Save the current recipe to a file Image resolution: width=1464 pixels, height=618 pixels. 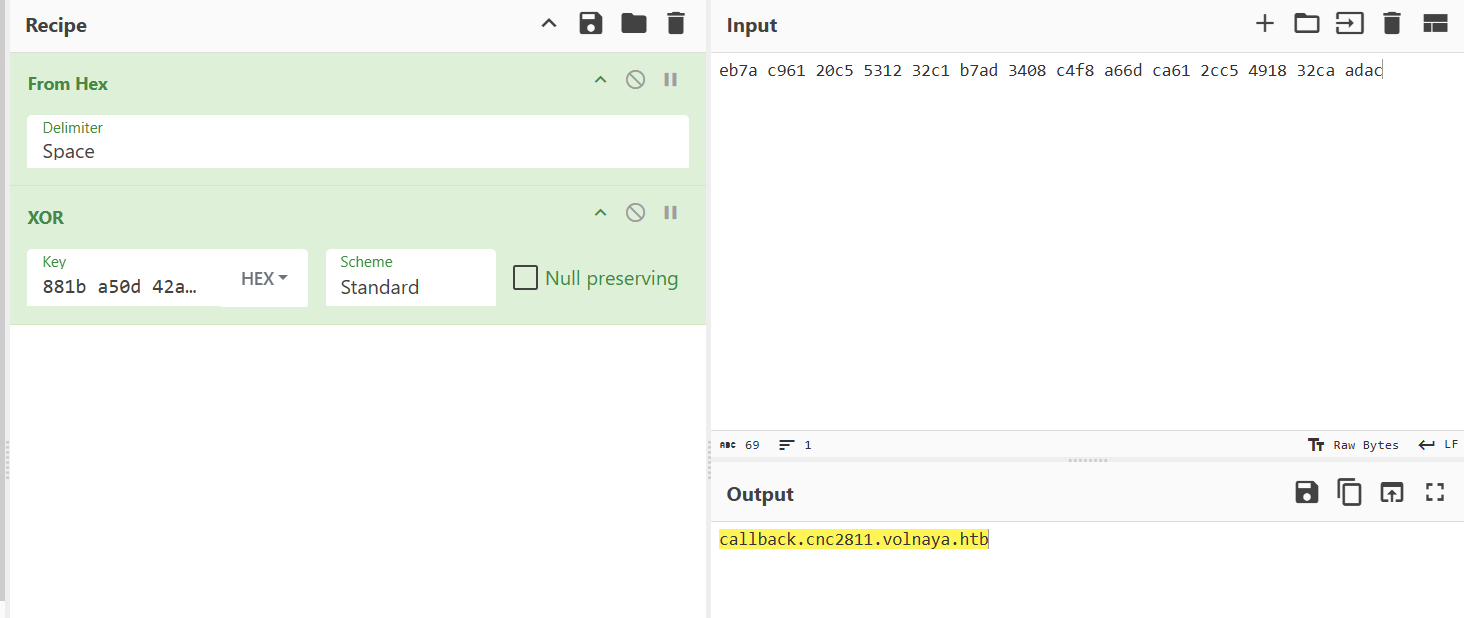[591, 23]
